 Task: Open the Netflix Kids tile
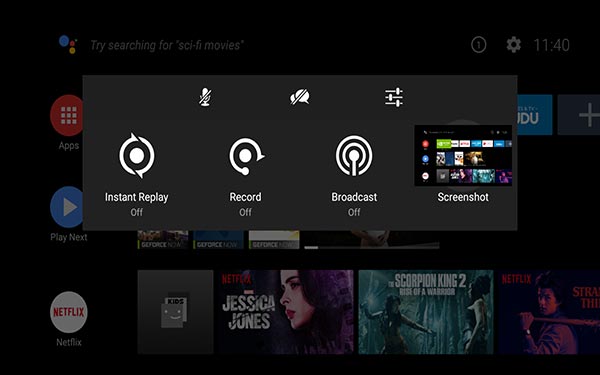(x=175, y=312)
